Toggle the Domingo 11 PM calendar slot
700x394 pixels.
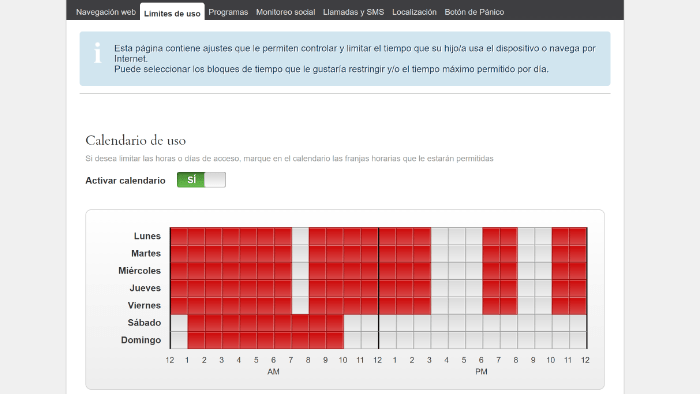pos(578,340)
